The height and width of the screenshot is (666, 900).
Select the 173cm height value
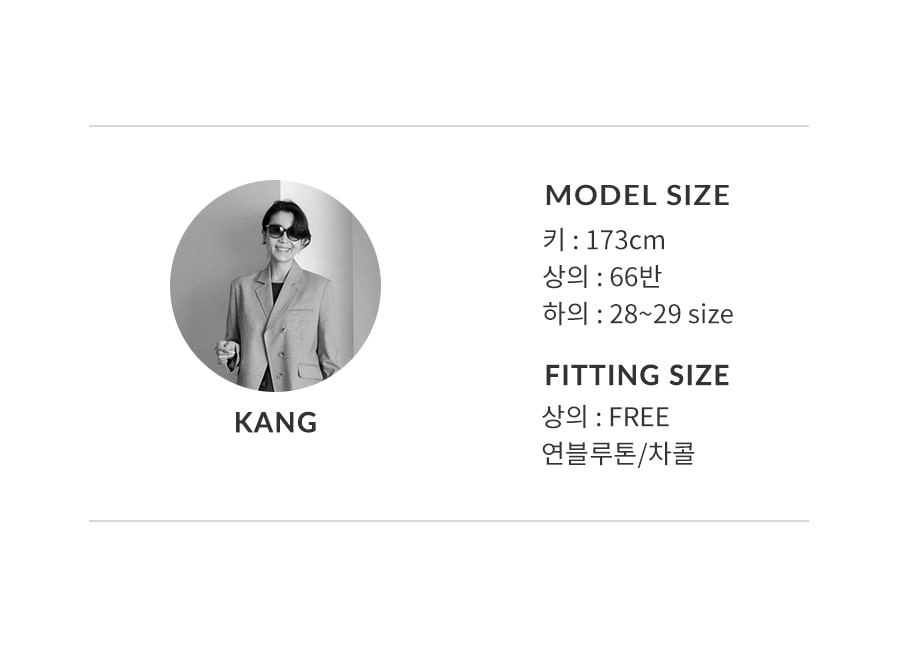coord(626,241)
